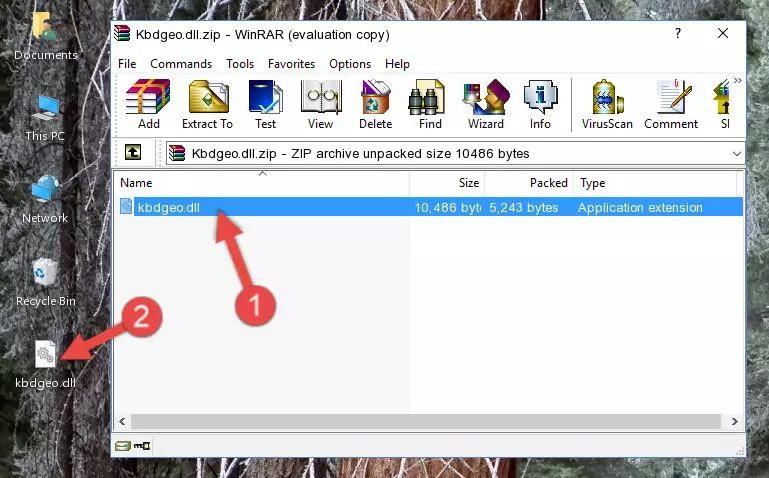Click the Extract To toolbar icon
This screenshot has height=478, width=769.
click(x=207, y=104)
